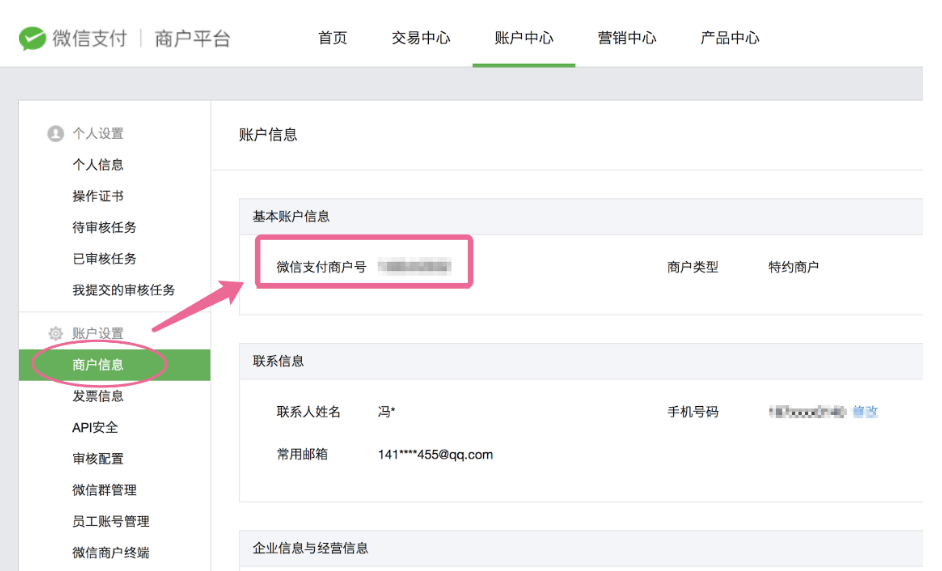The width and height of the screenshot is (942, 571).
Task: Click the 账户信息 page heading
Action: point(268,135)
